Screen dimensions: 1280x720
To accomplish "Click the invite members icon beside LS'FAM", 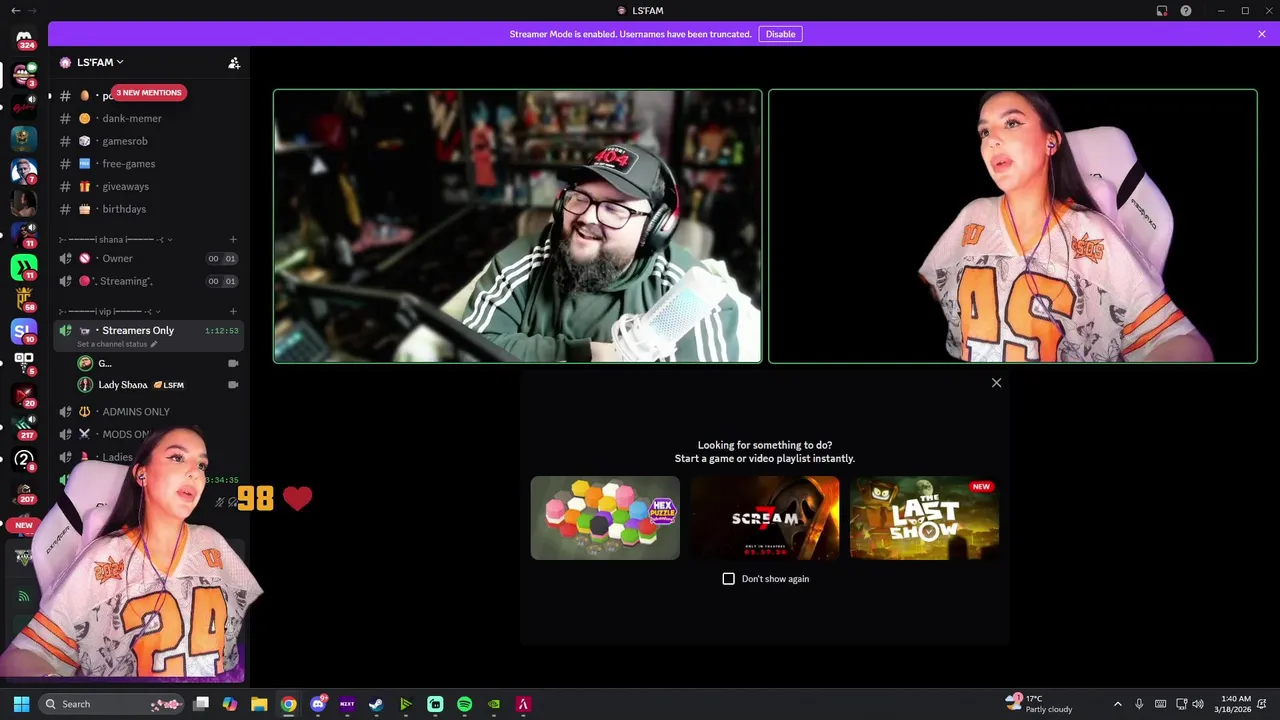I will click(x=234, y=63).
